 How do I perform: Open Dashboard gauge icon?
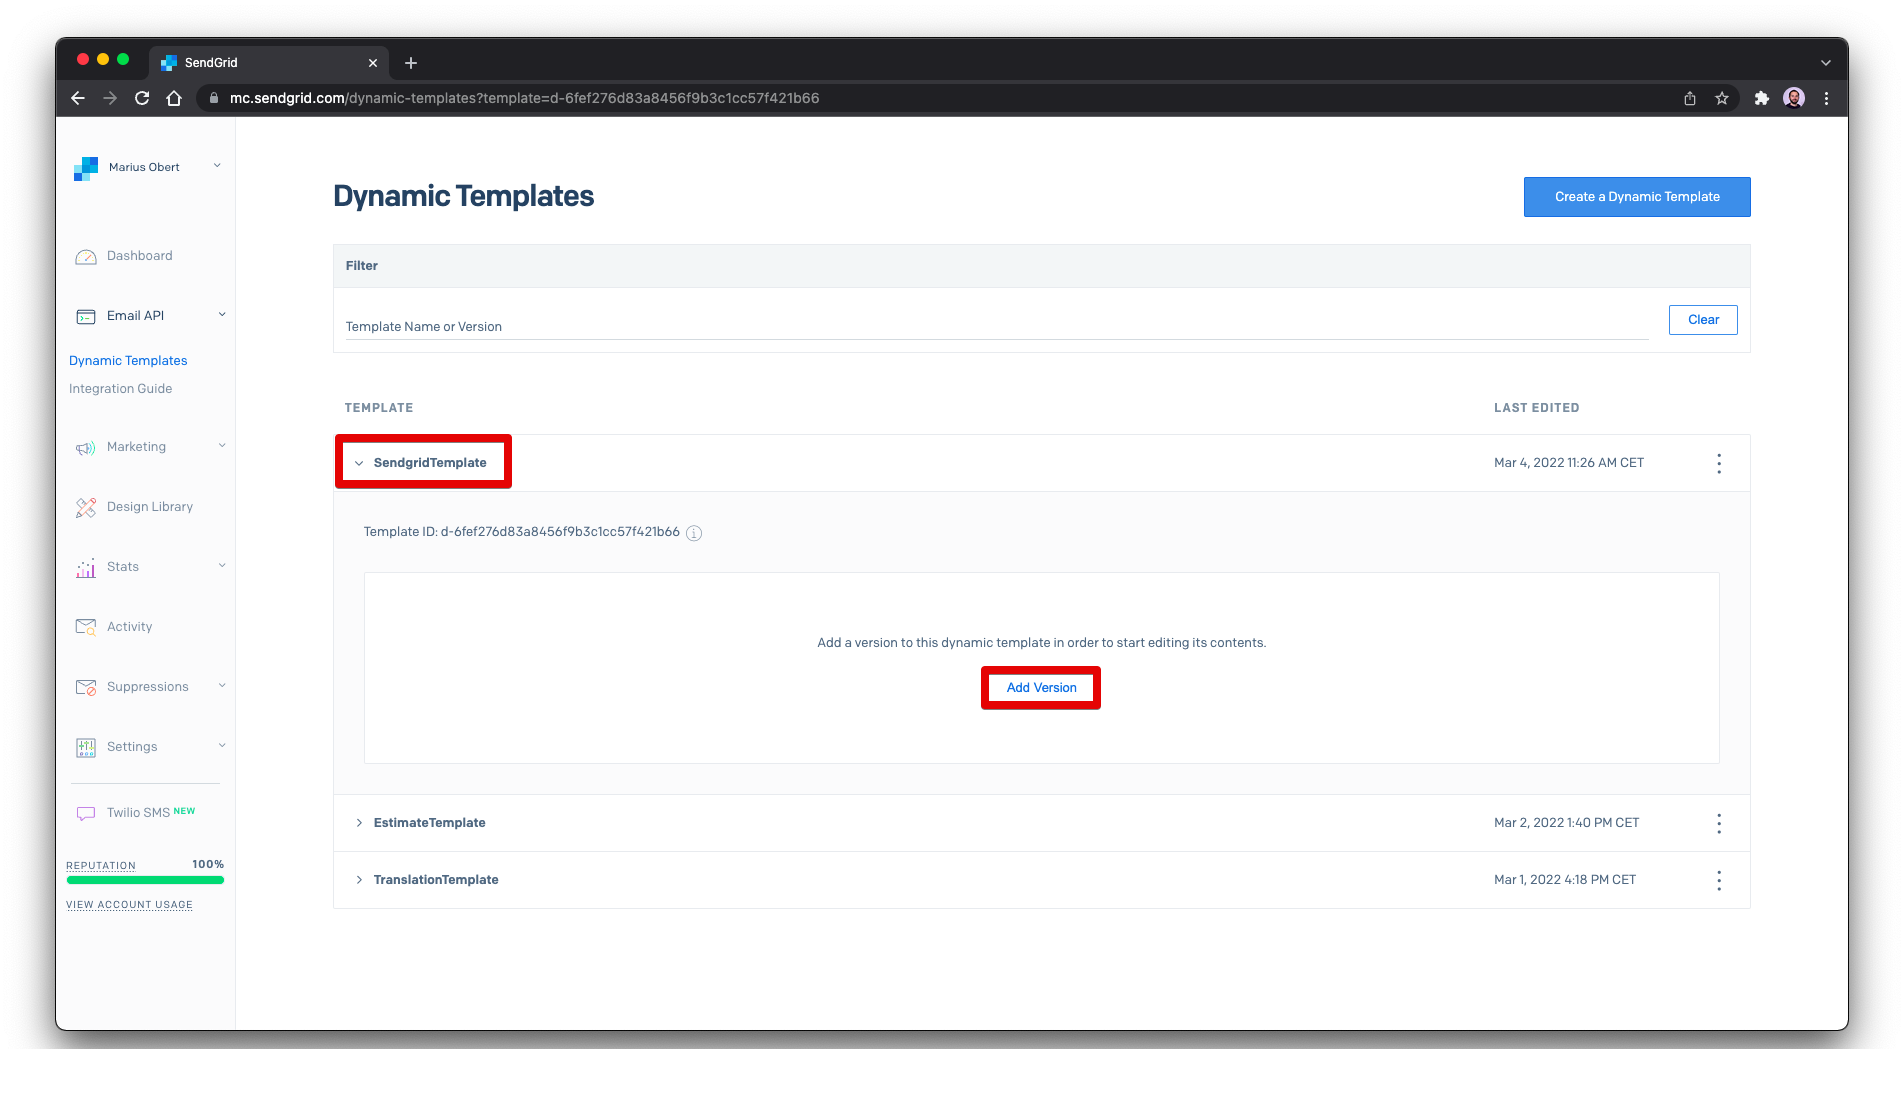86,257
